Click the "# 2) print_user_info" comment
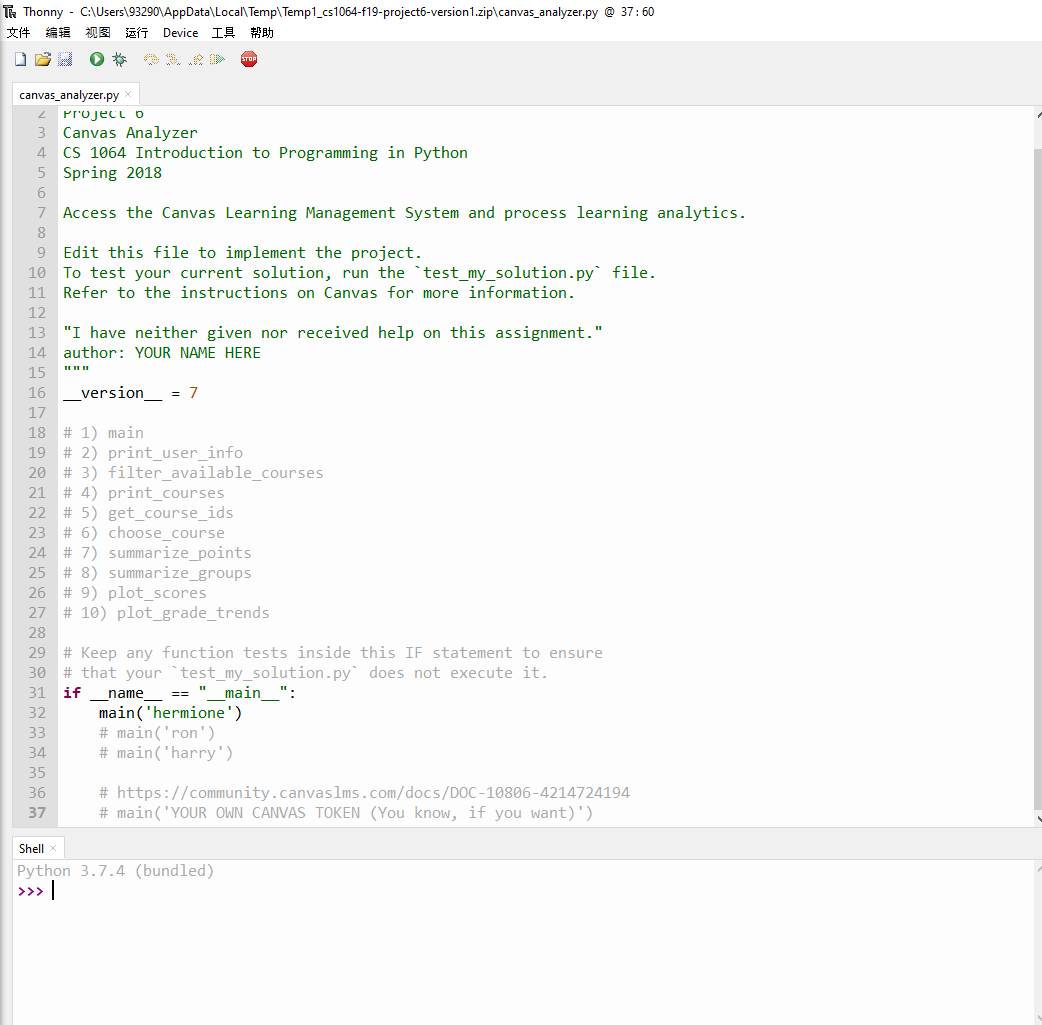The width and height of the screenshot is (1042, 1025). point(153,453)
